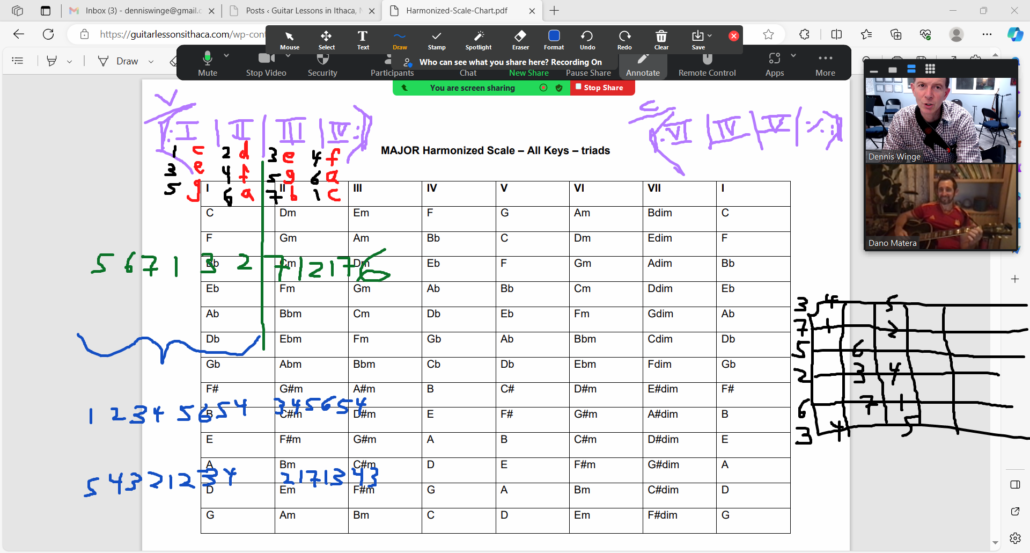The image size is (1030, 553).
Task: Pick the Stamp annotation tool
Action: [x=436, y=39]
